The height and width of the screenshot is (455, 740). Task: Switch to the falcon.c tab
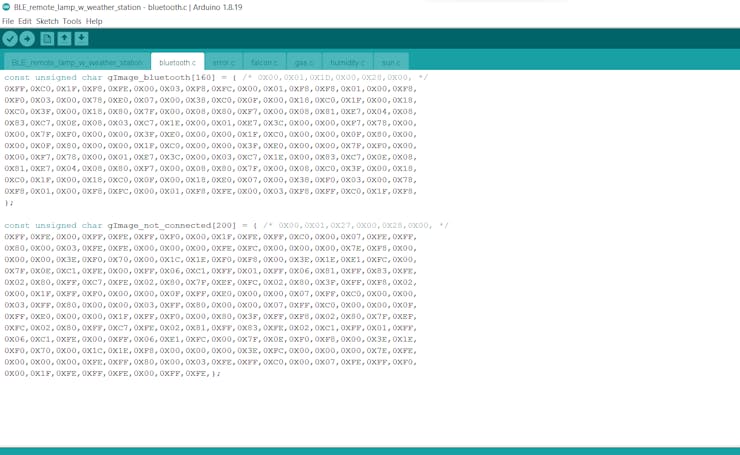[264, 62]
